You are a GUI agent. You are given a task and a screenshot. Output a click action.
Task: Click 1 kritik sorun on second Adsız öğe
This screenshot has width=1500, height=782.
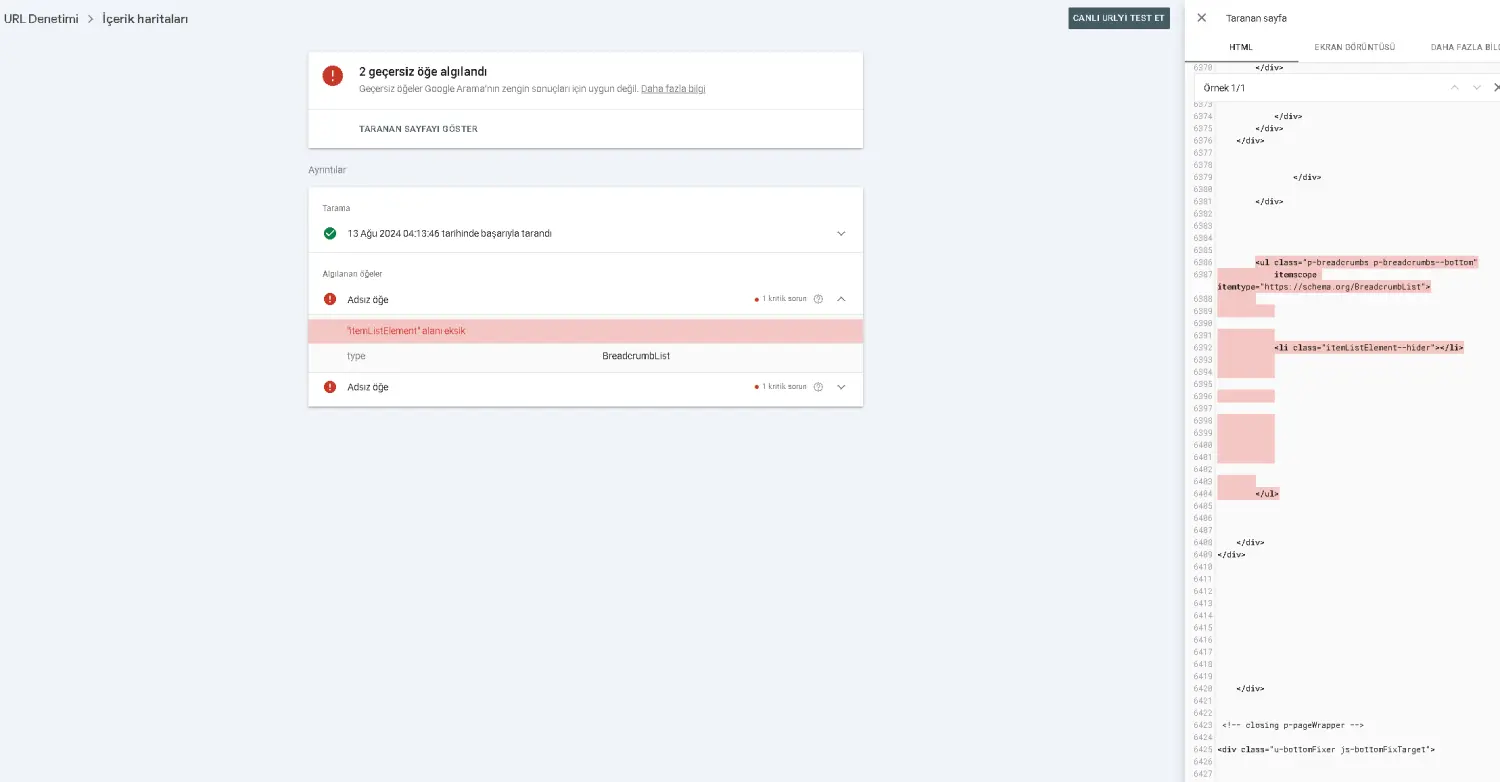pyautogui.click(x=784, y=387)
